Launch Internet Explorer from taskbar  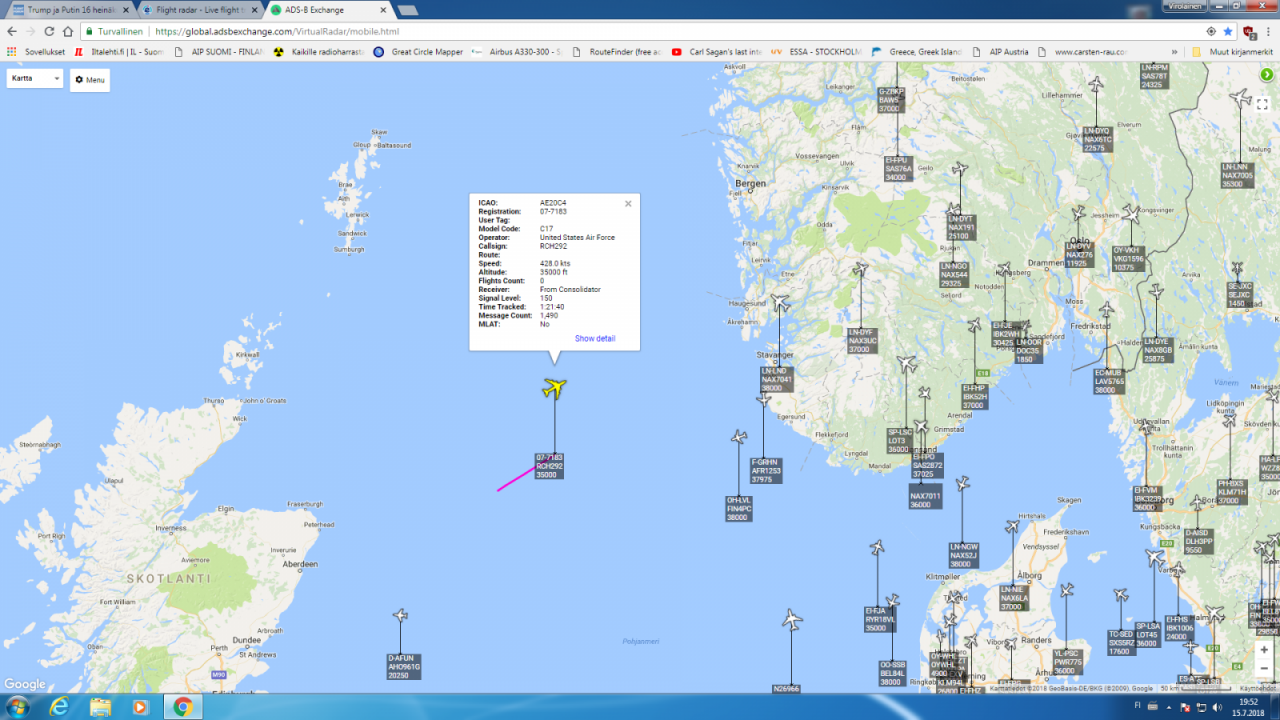(x=59, y=706)
